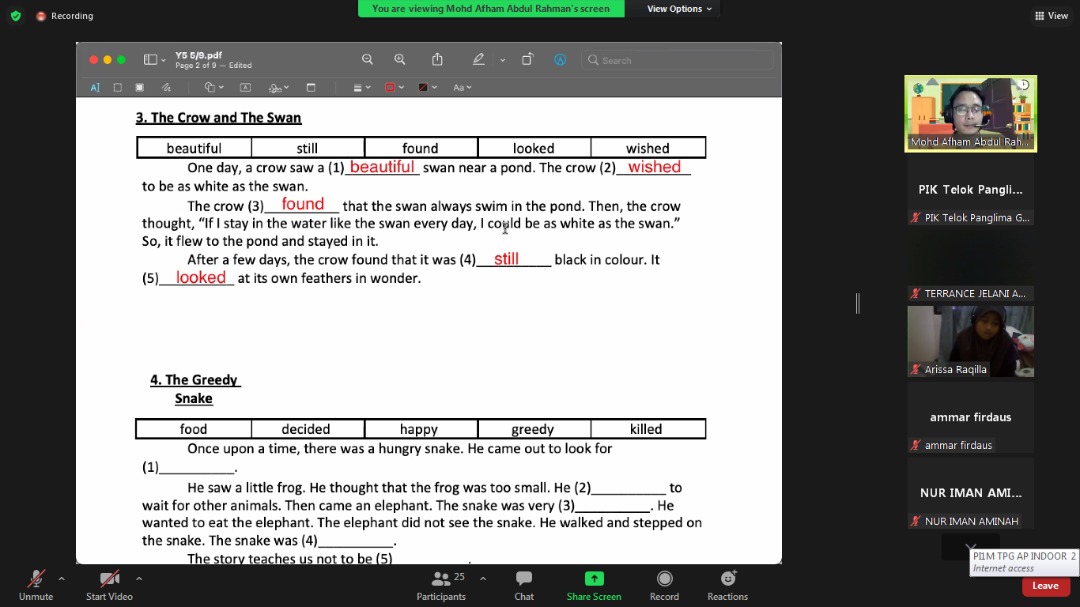Click the Zoom Out magnifier in Preview
Screen dimensions: 1080x607
click(367, 60)
